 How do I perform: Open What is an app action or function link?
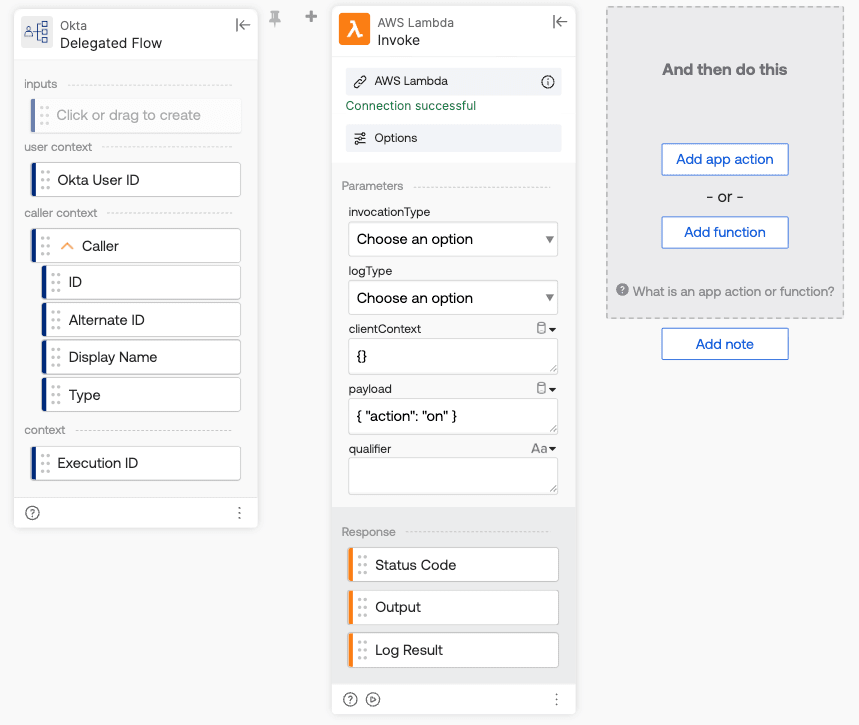(x=733, y=292)
